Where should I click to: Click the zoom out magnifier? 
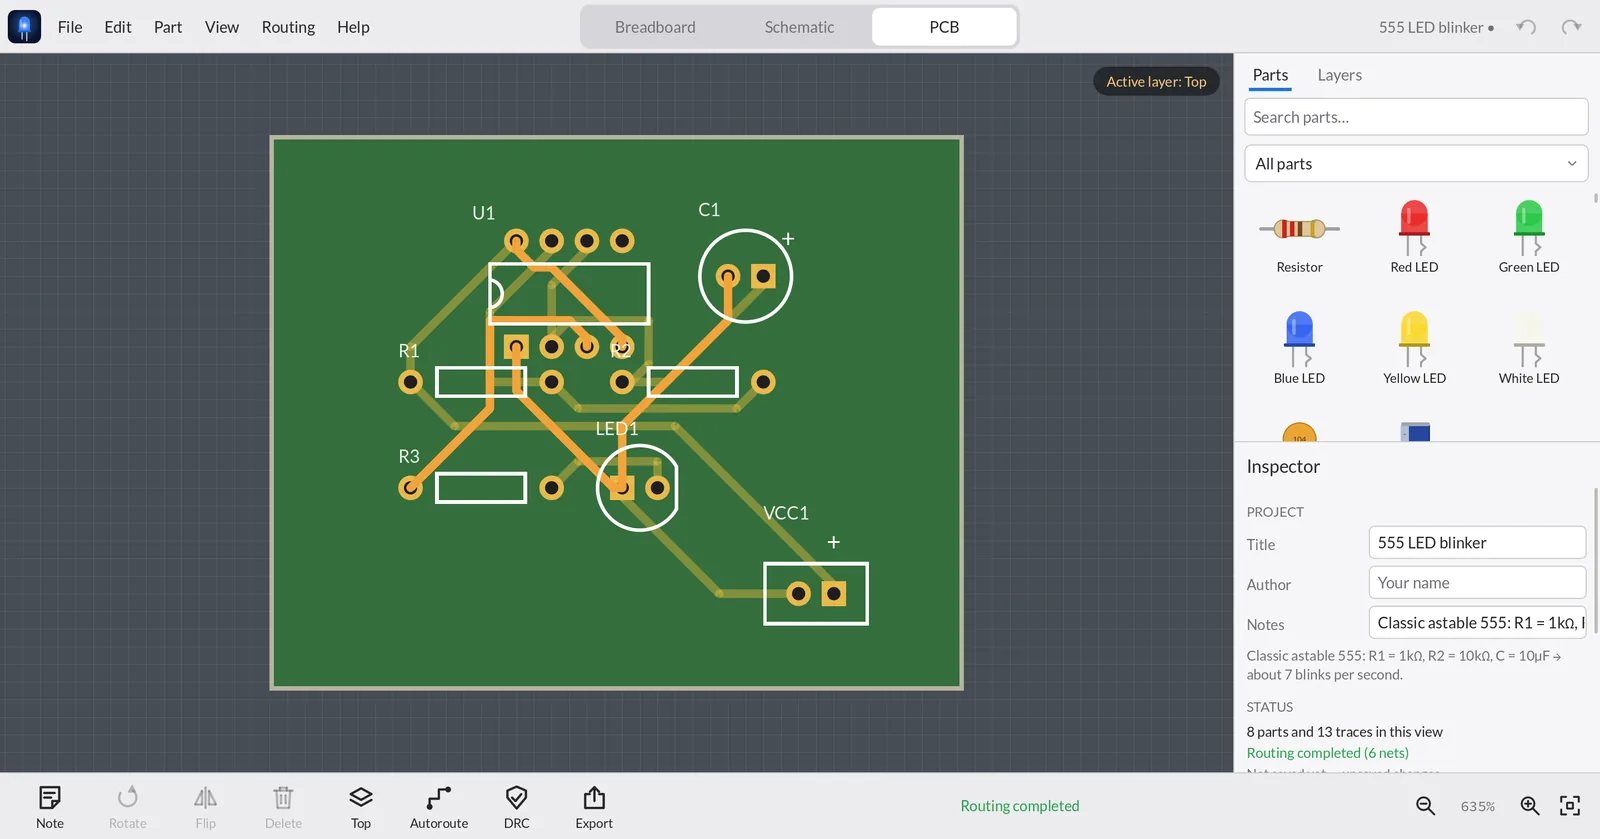coord(1425,806)
